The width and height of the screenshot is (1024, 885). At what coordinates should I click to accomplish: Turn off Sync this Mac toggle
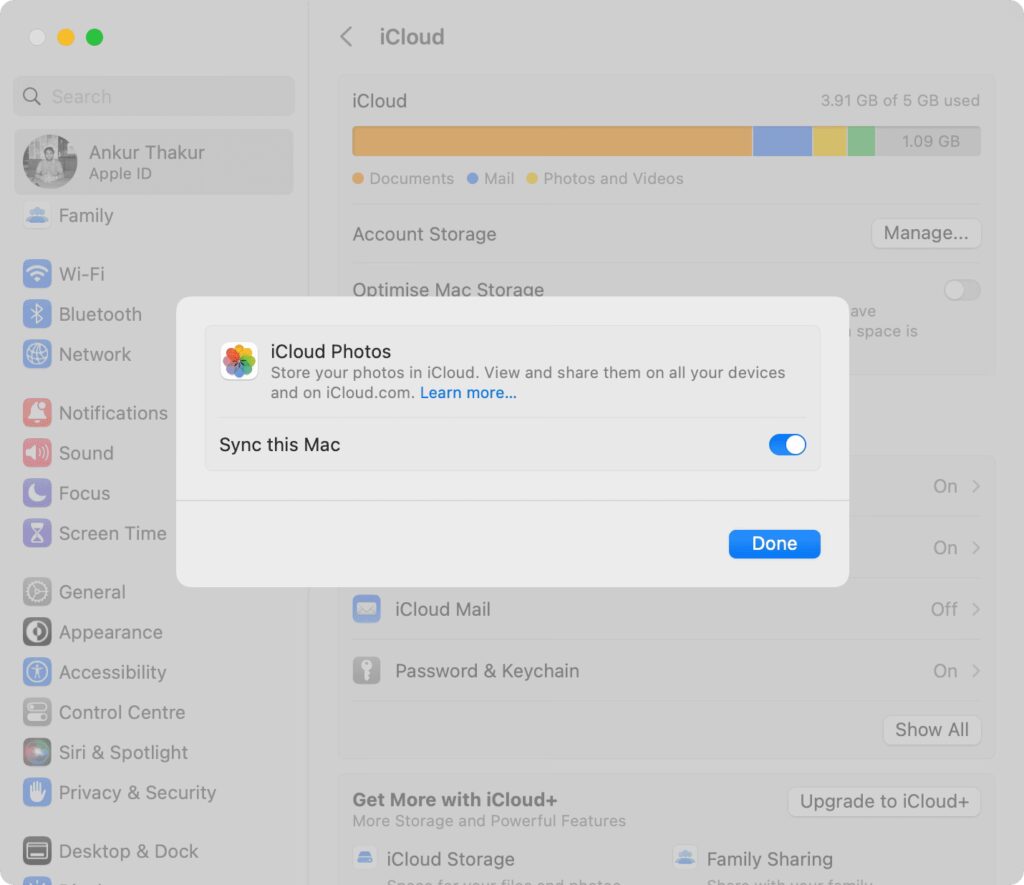[787, 445]
